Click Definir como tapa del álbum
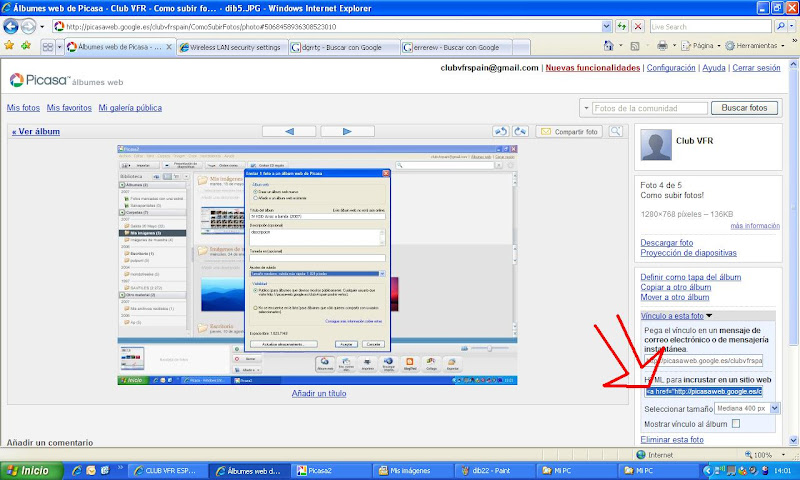The image size is (800, 480). pos(691,277)
